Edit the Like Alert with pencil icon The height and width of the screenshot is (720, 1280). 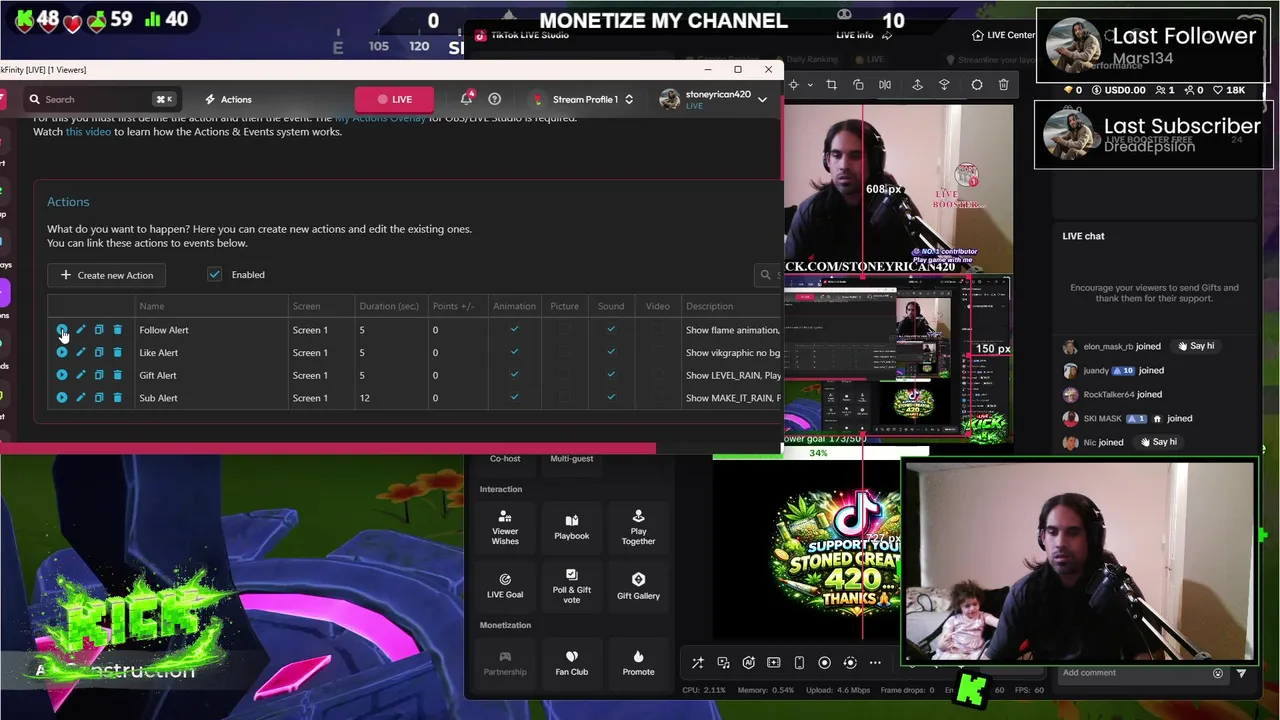pos(81,352)
